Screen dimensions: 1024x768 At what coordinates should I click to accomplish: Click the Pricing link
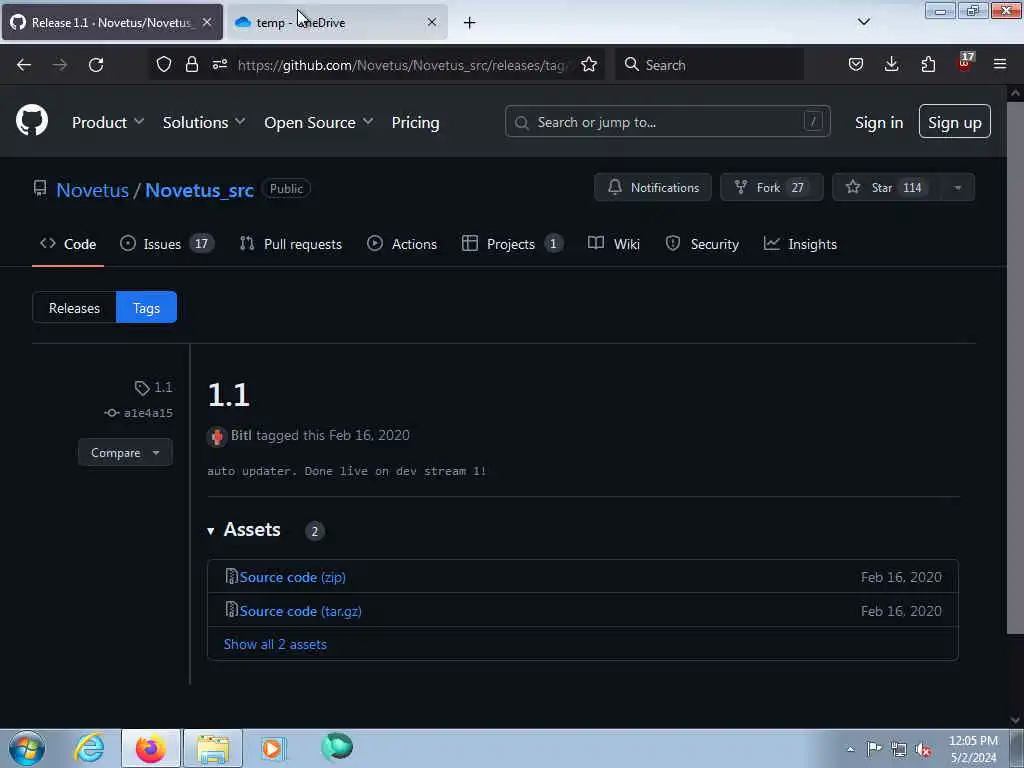pyautogui.click(x=415, y=122)
